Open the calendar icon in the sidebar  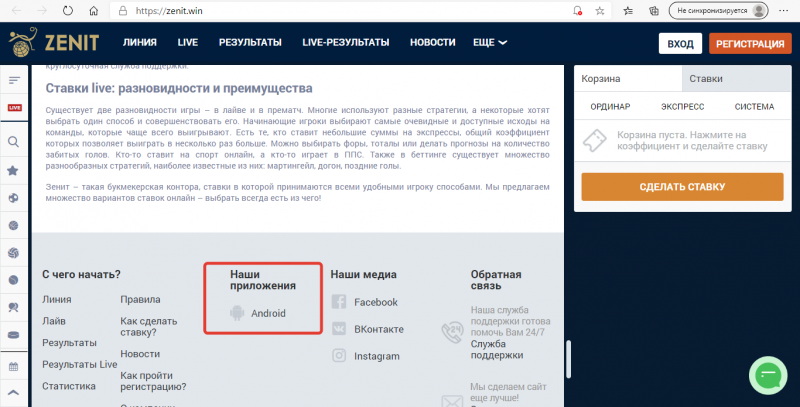click(13, 366)
